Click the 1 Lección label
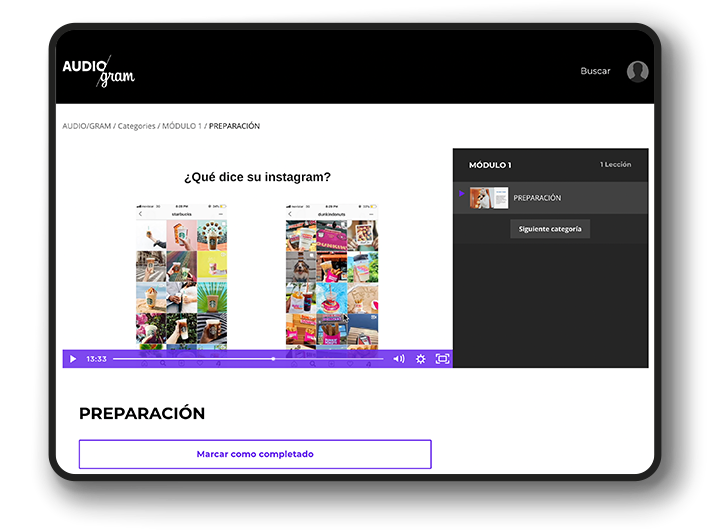The image size is (707, 530). 615,165
